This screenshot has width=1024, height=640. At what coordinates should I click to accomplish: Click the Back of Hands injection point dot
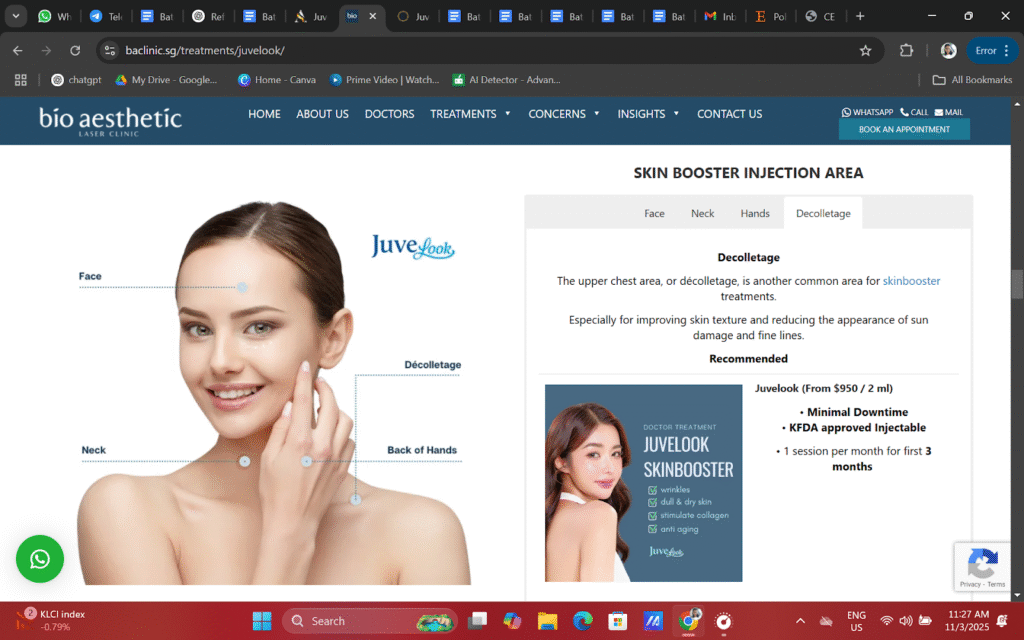pyautogui.click(x=306, y=461)
